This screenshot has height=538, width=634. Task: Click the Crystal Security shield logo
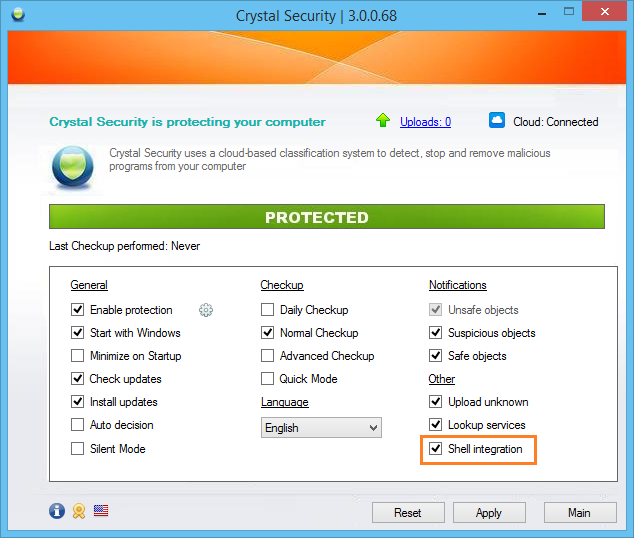pos(73,167)
